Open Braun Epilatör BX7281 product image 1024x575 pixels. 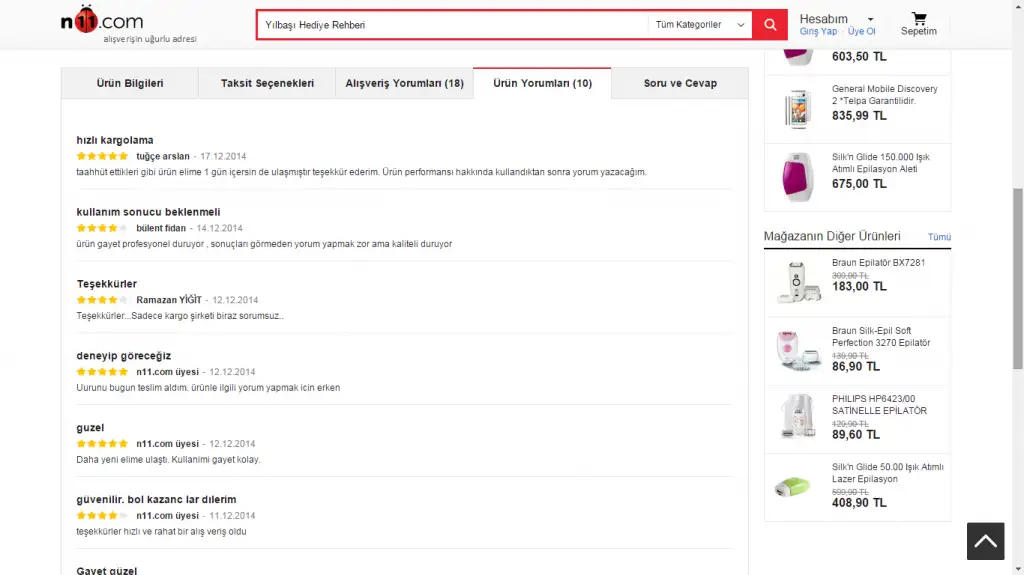[797, 281]
